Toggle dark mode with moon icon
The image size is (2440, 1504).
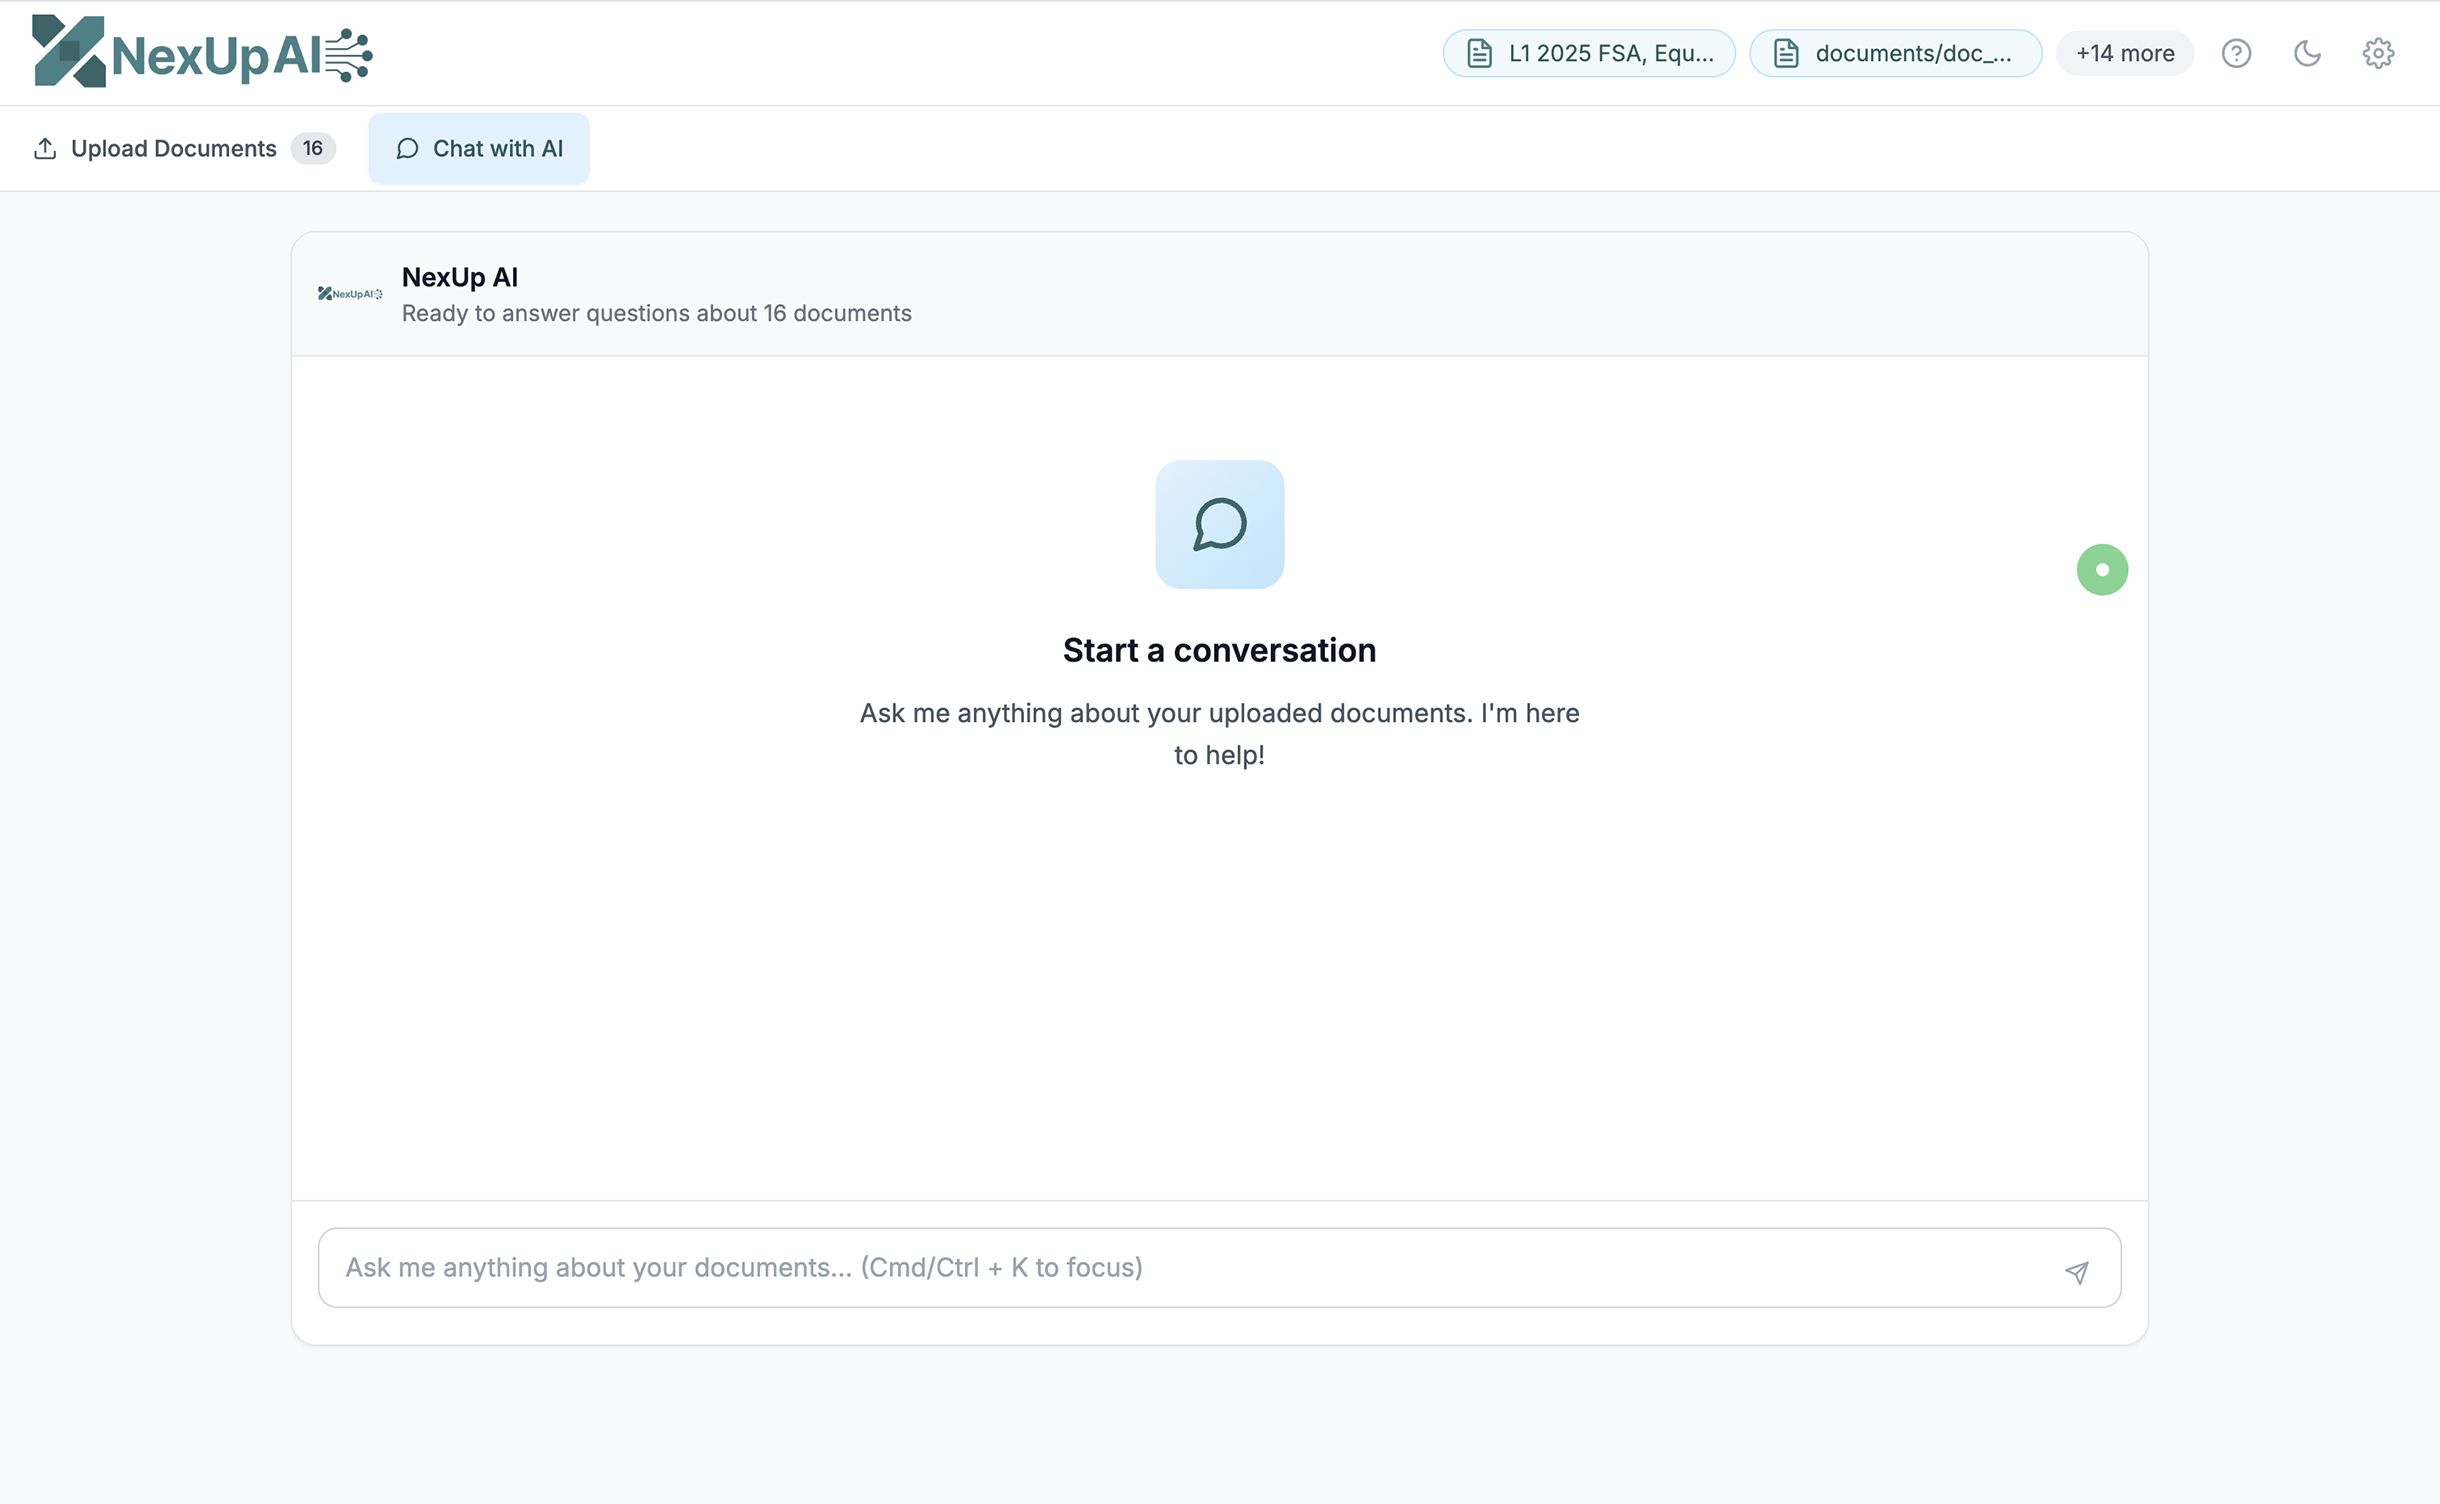[x=2307, y=53]
